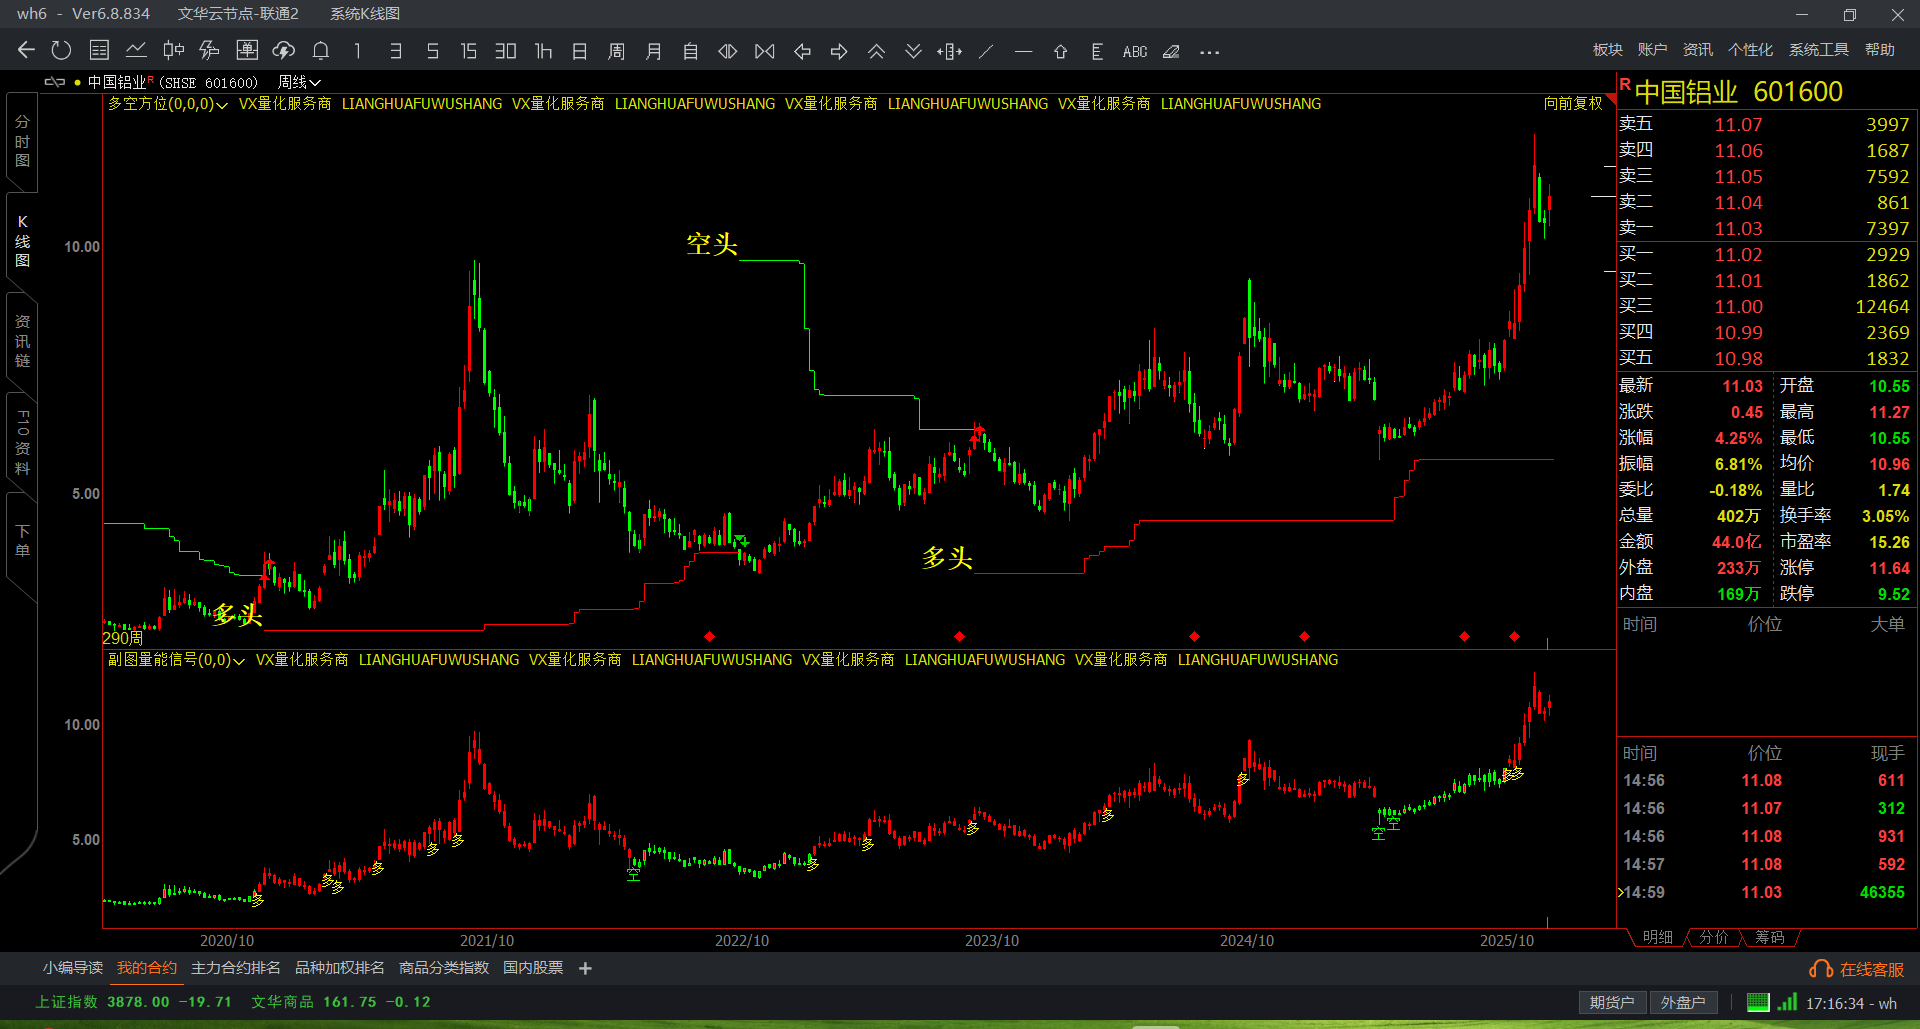Open 在线客服 online support link
This screenshot has width=1920, height=1029.
click(x=1857, y=969)
